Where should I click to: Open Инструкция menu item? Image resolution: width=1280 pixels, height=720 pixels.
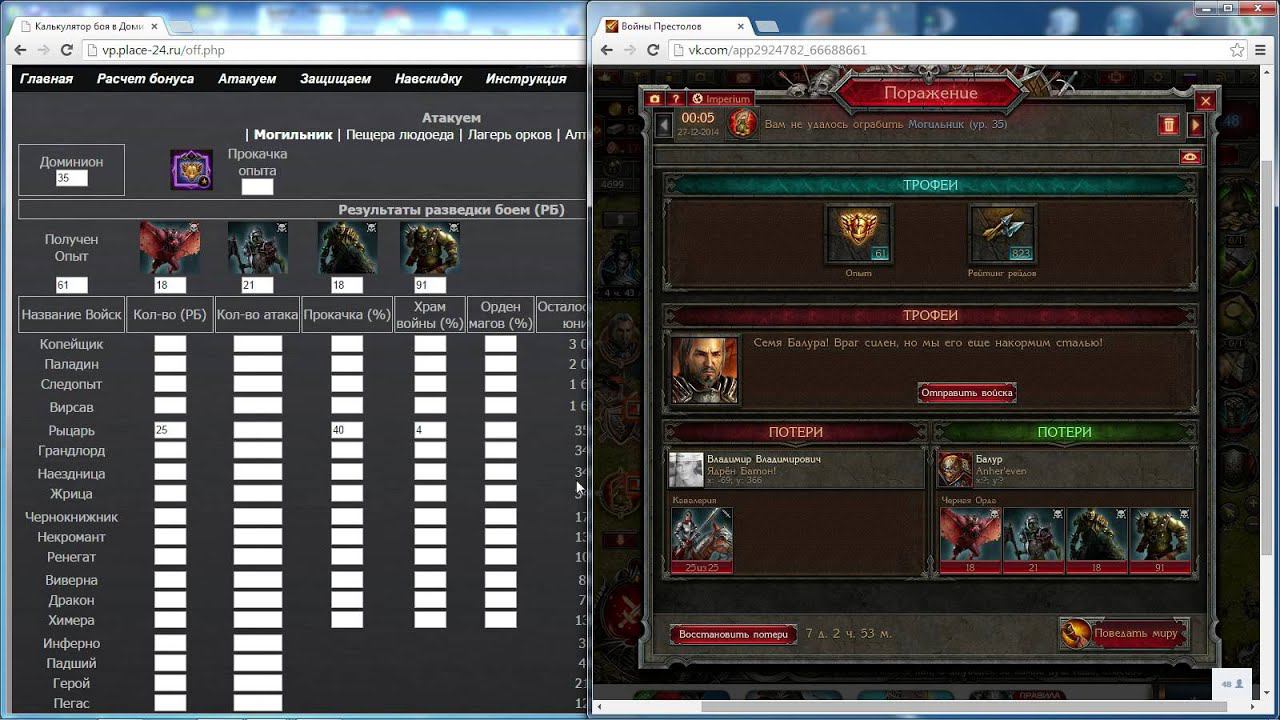pos(526,79)
